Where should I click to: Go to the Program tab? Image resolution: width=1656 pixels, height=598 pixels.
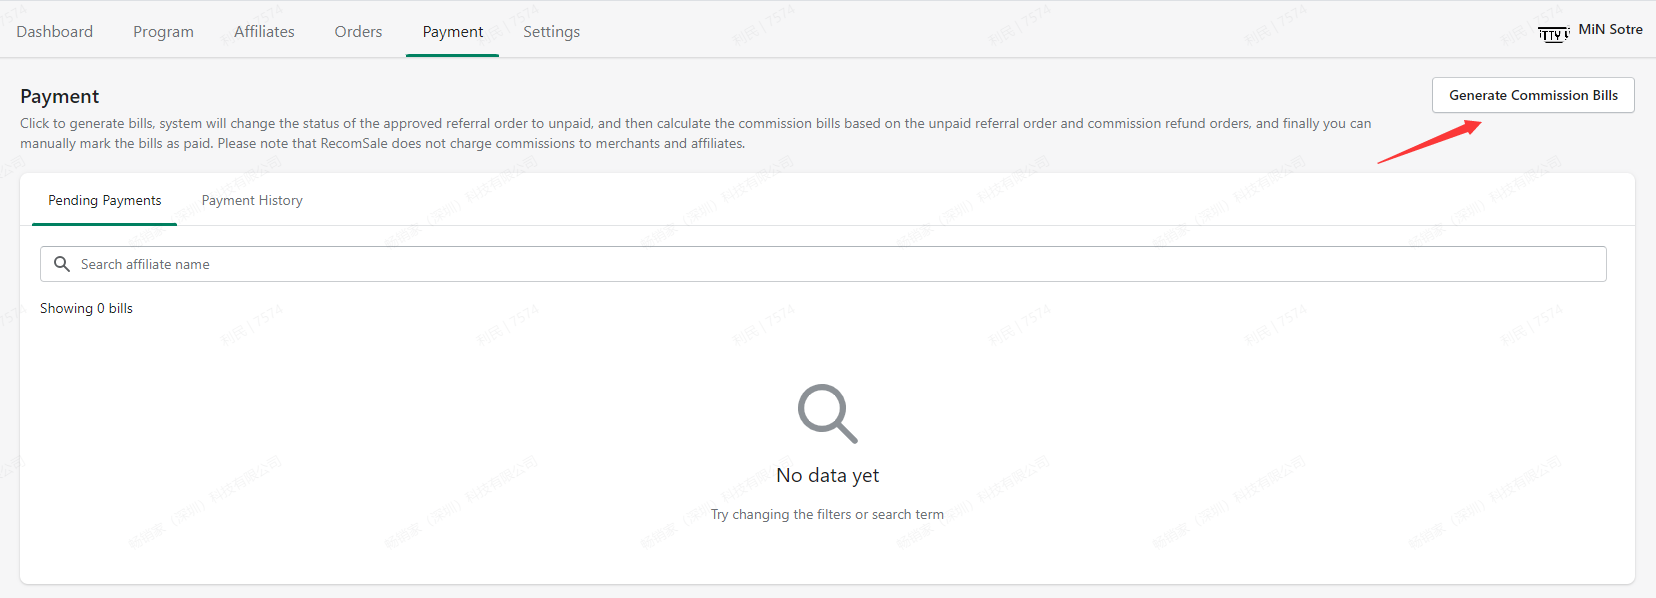[163, 32]
